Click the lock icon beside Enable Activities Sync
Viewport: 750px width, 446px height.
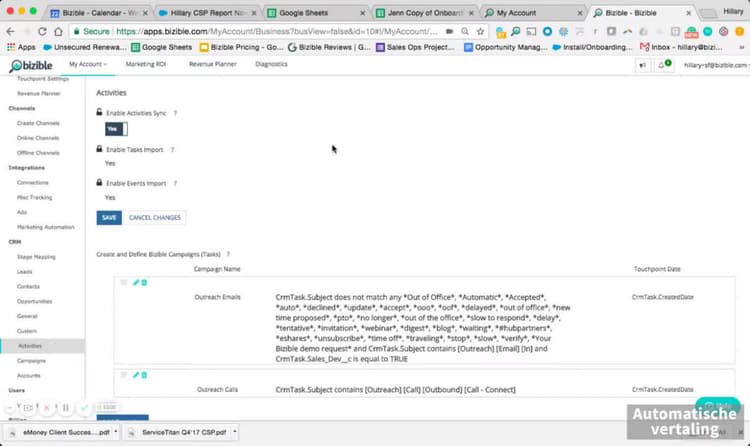click(x=99, y=112)
